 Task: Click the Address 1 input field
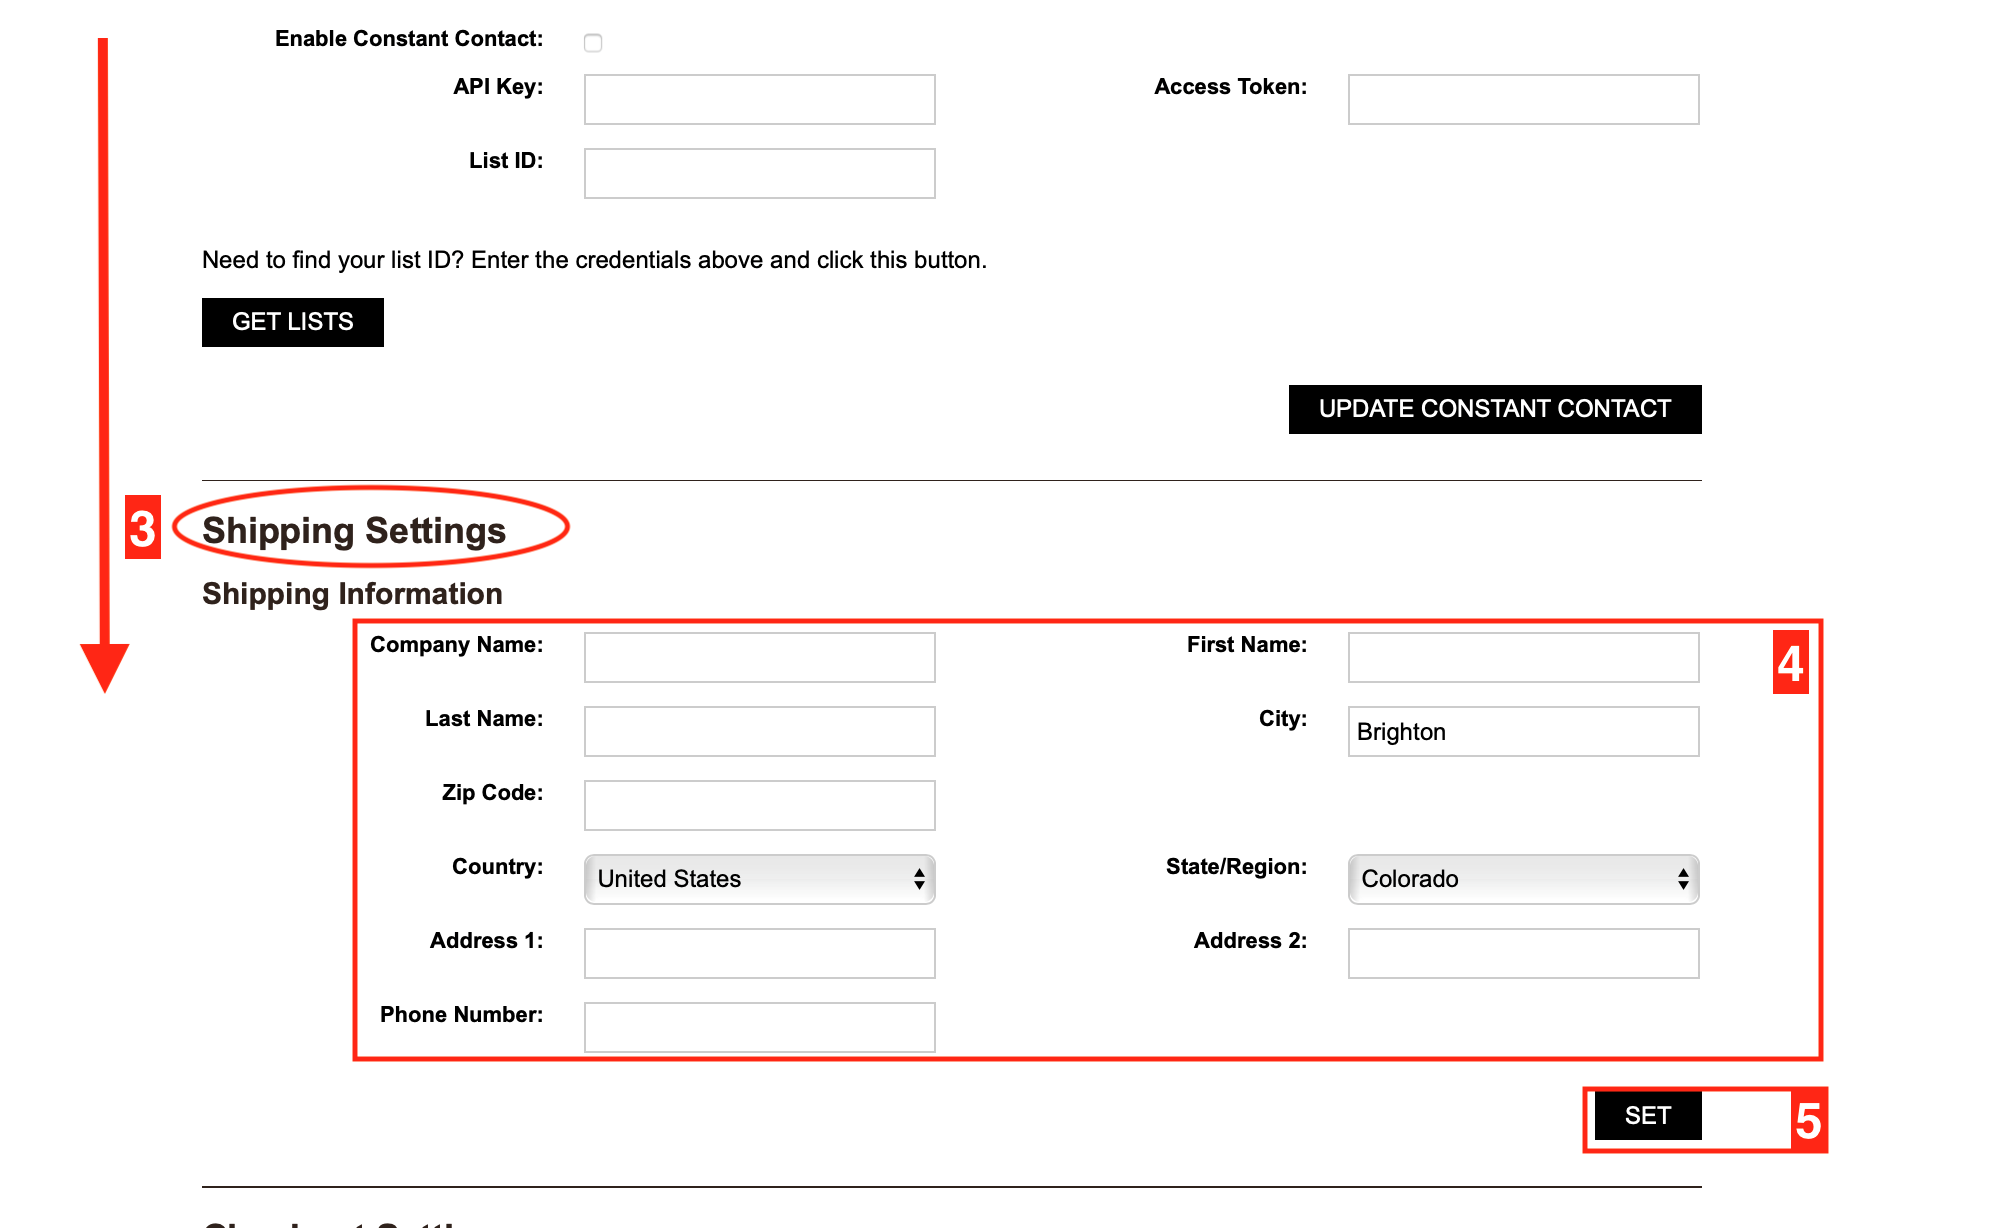point(759,953)
